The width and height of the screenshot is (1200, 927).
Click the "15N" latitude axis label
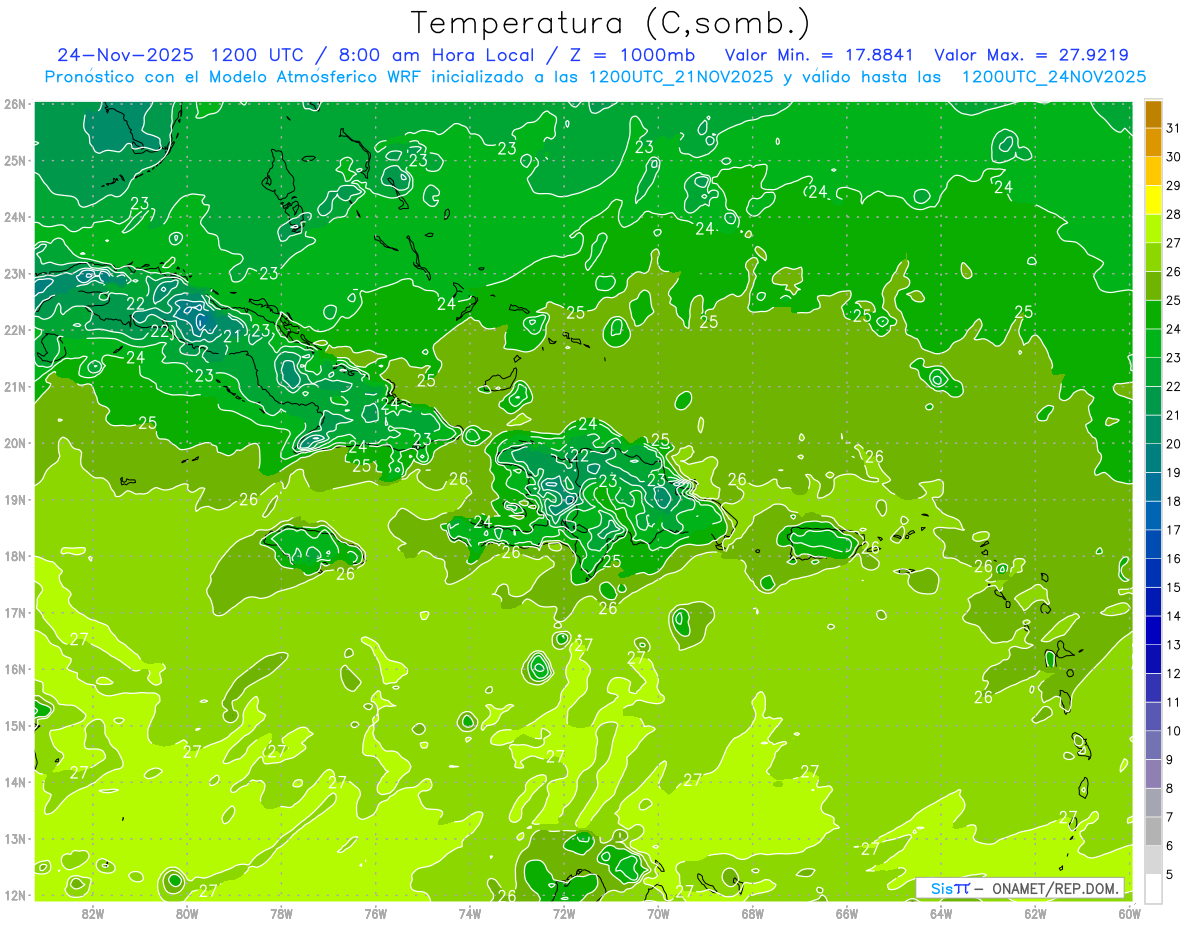pyautogui.click(x=15, y=725)
